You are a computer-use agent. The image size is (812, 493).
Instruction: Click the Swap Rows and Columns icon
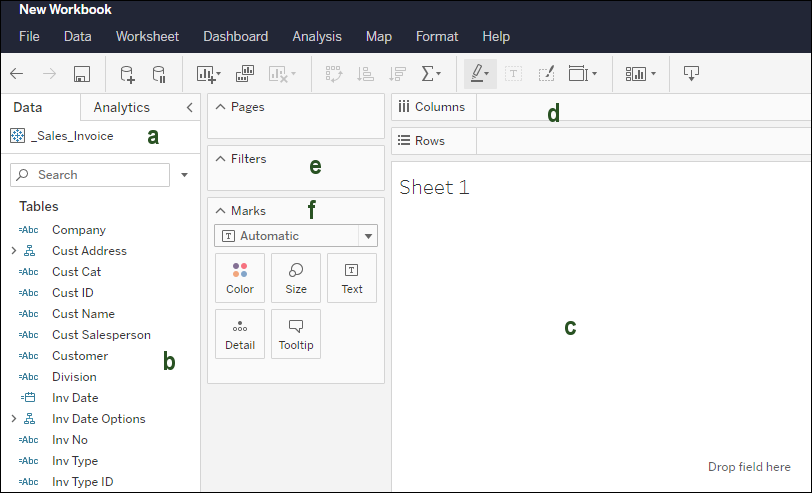[334, 73]
